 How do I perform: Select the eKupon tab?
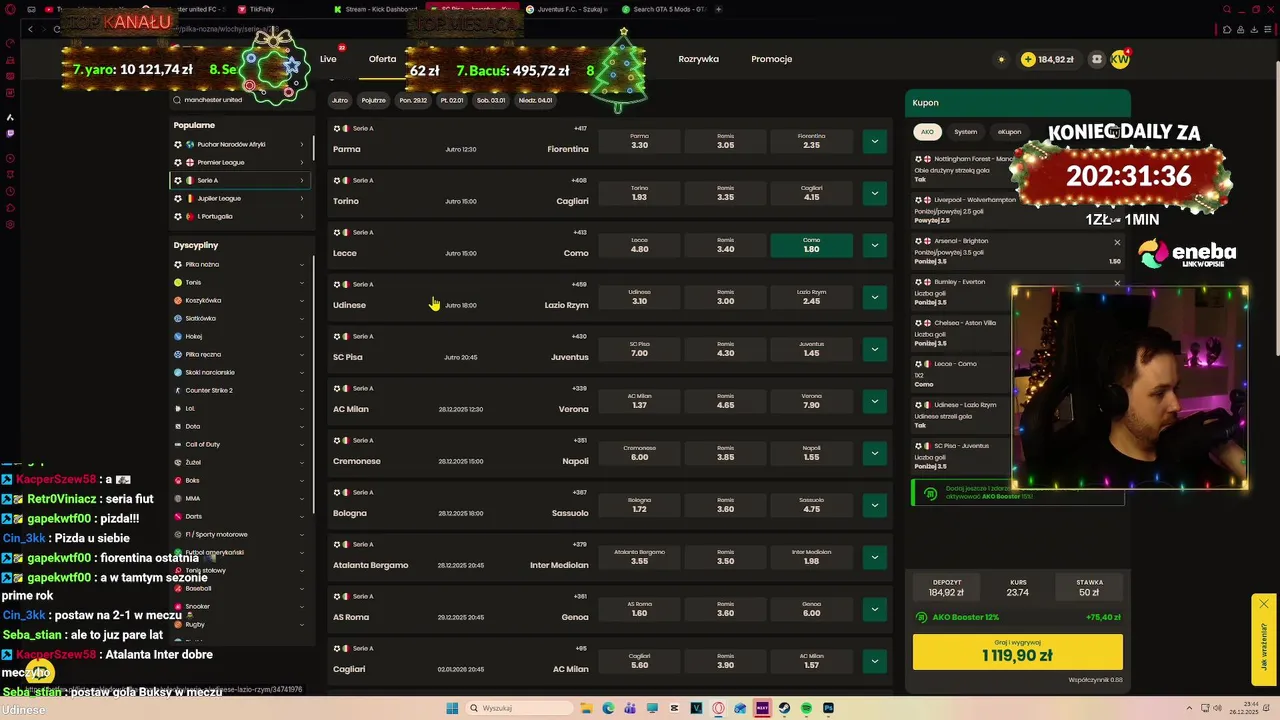[1009, 132]
